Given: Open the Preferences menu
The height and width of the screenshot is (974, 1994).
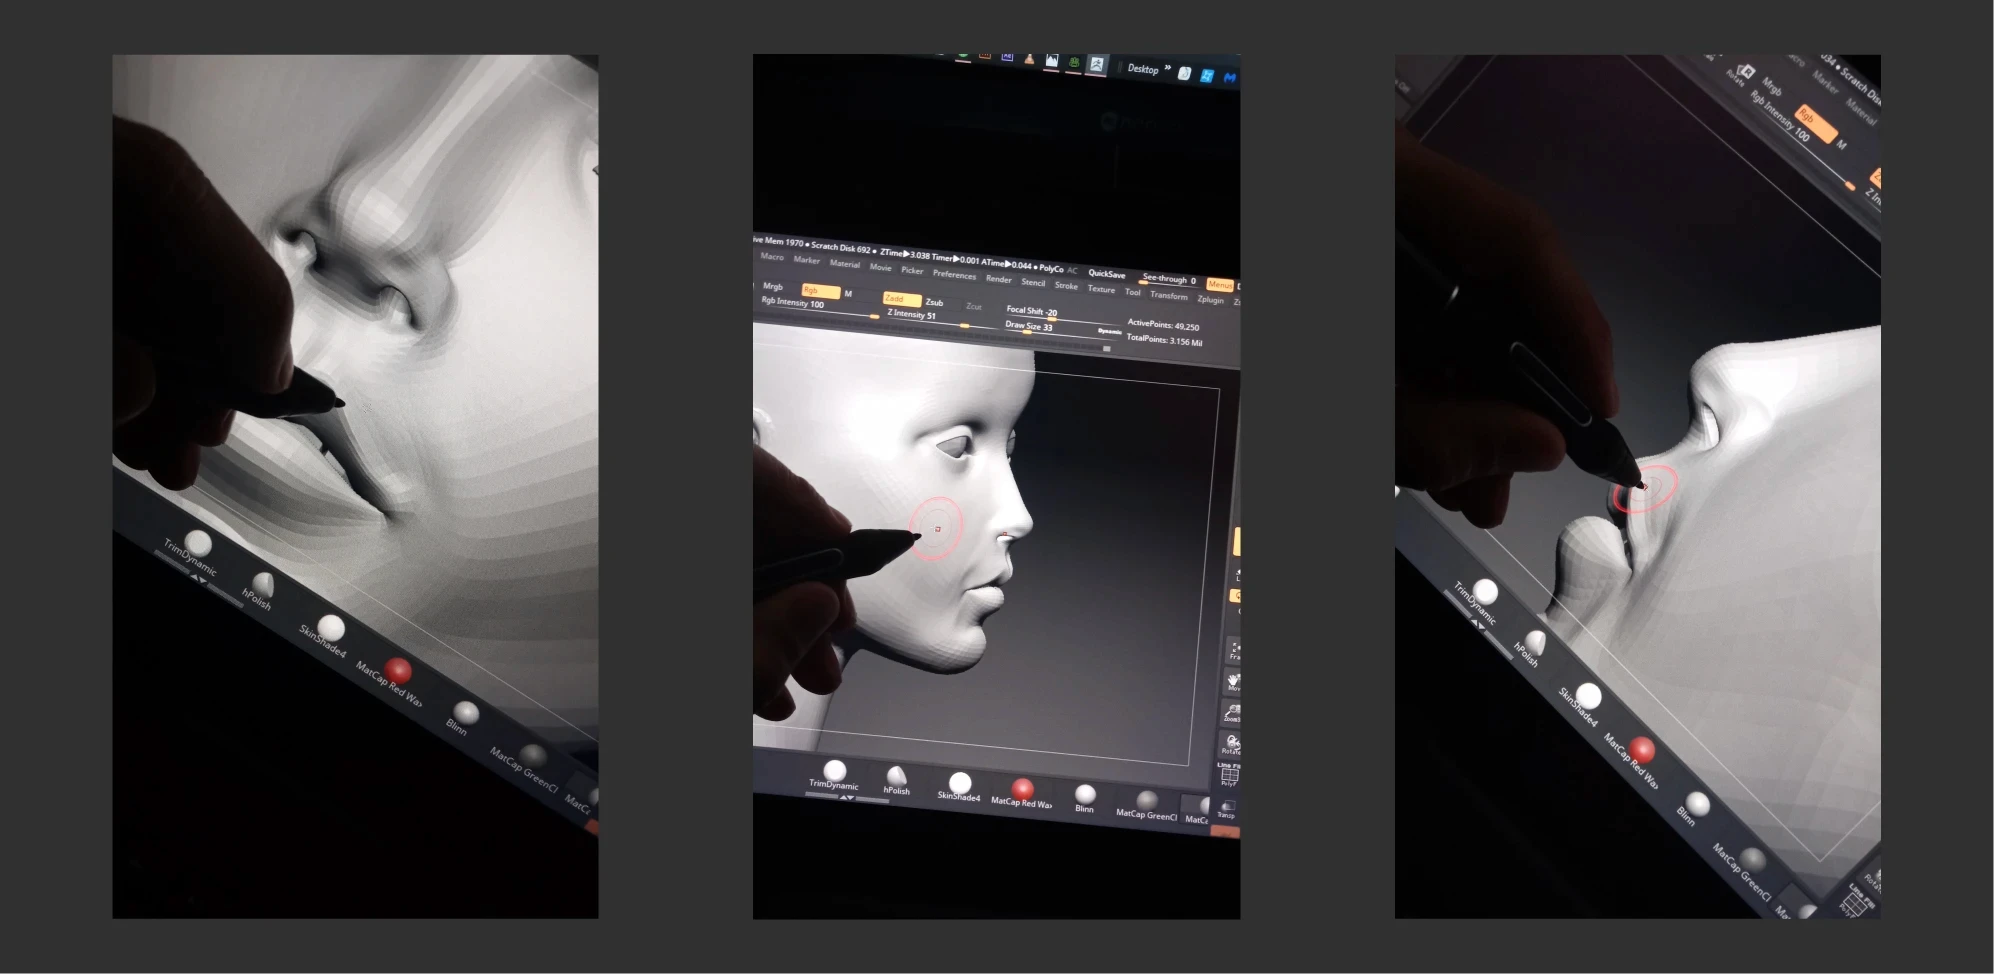Looking at the screenshot, I should pyautogui.click(x=954, y=274).
